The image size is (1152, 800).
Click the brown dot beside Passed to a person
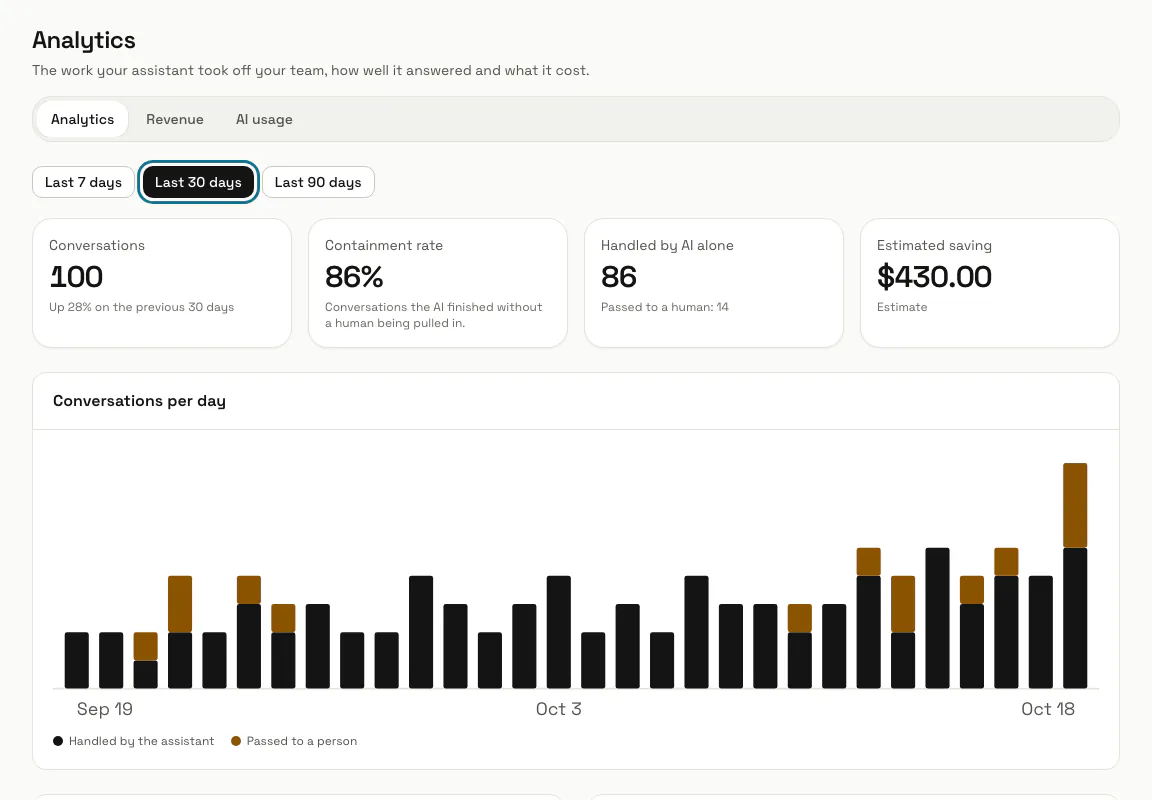pyautogui.click(x=236, y=741)
